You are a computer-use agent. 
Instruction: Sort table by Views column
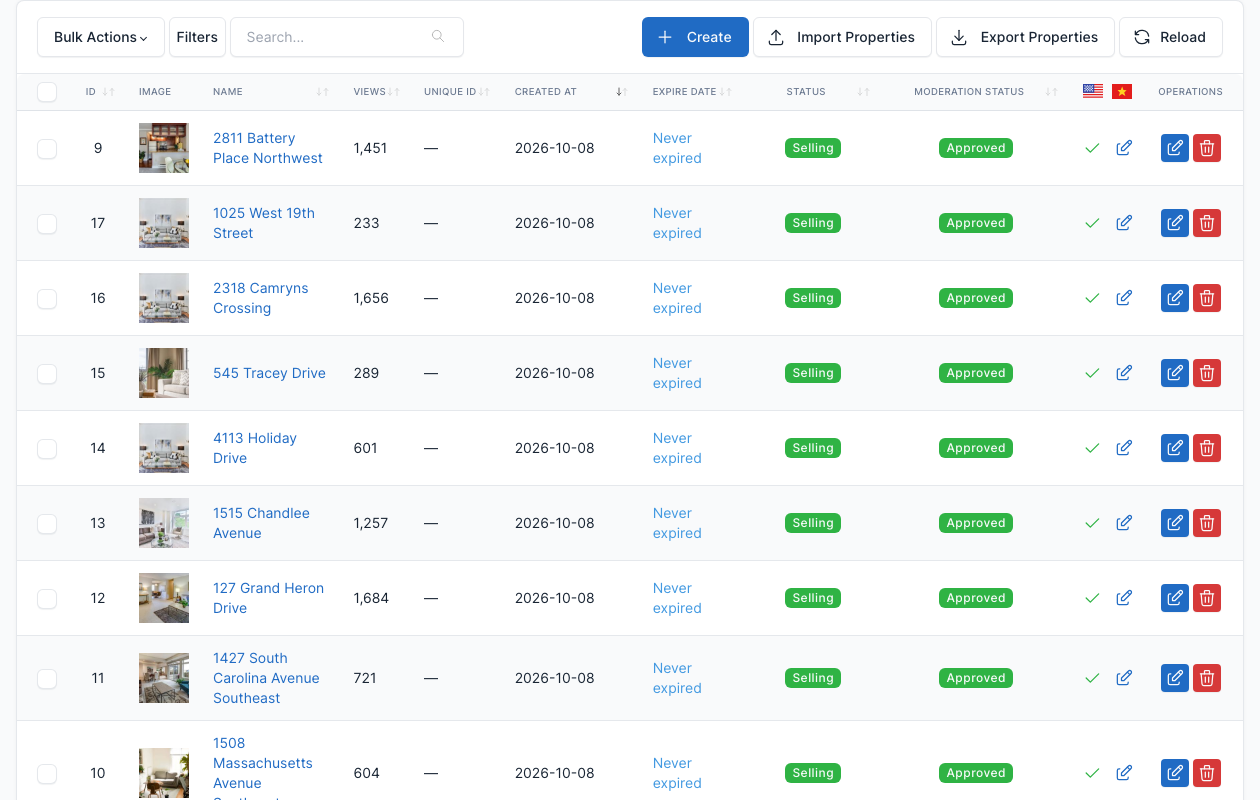tap(376, 91)
